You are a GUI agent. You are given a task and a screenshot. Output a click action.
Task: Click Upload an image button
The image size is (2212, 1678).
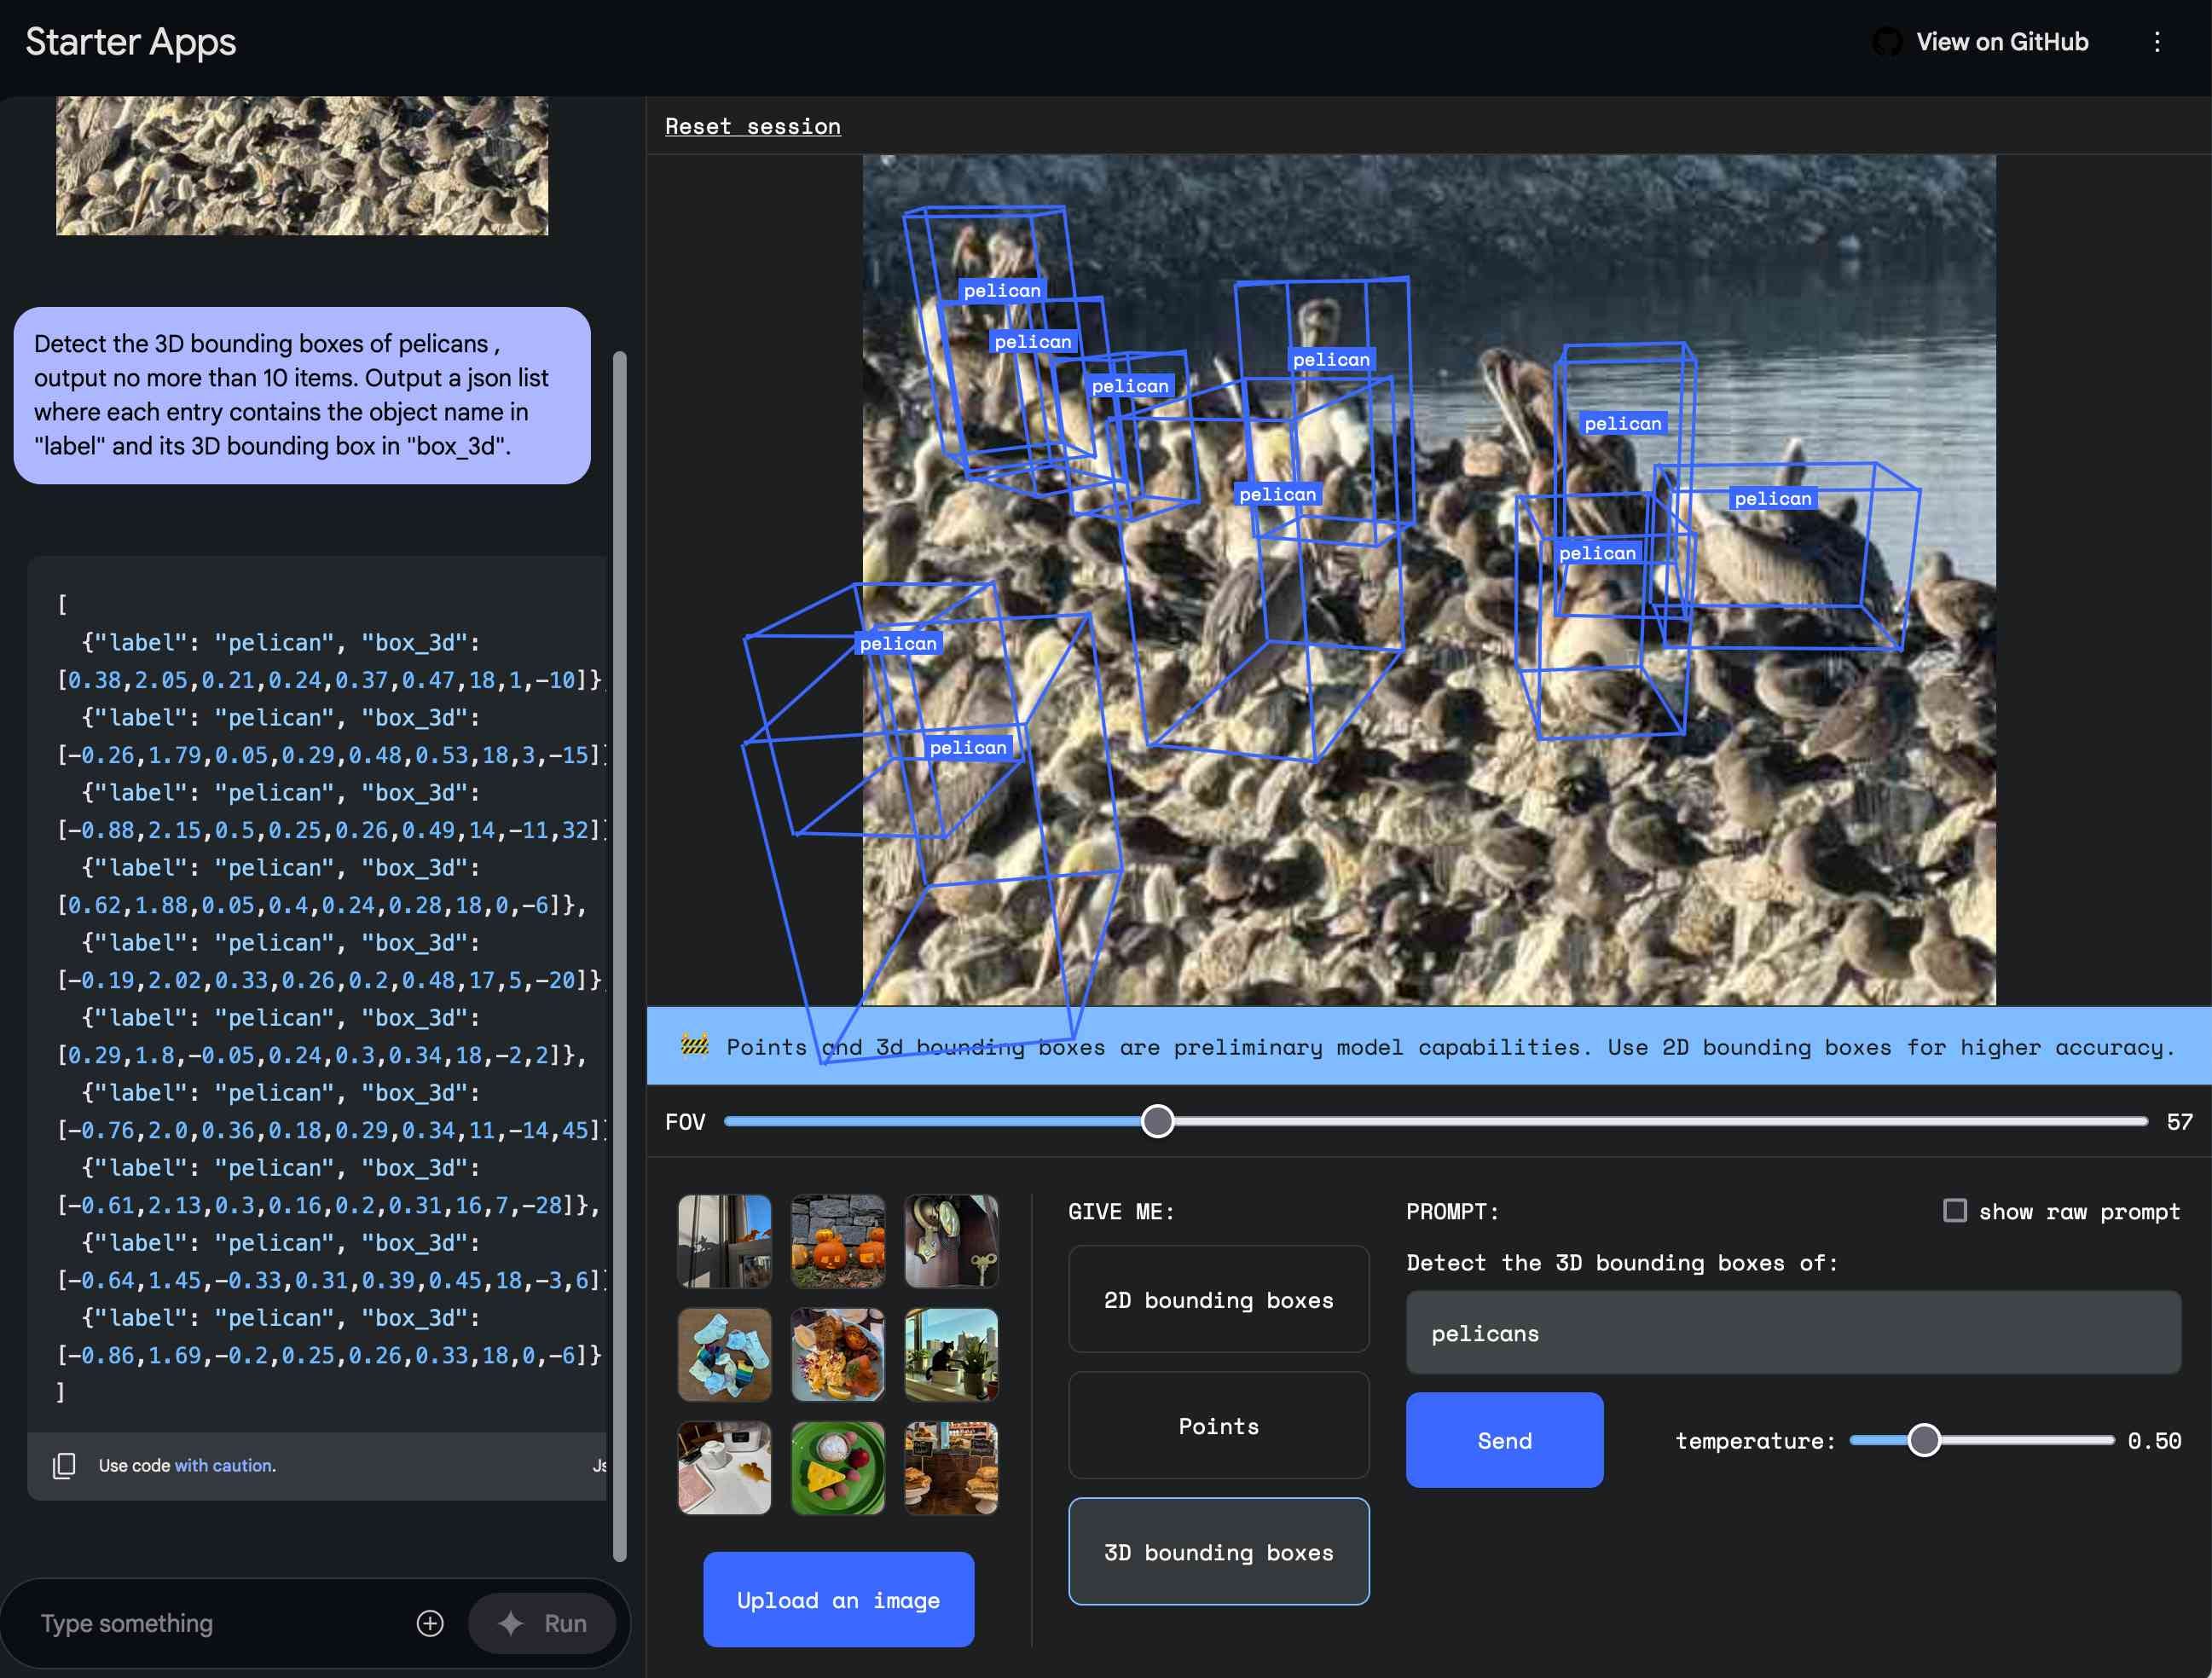838,1600
